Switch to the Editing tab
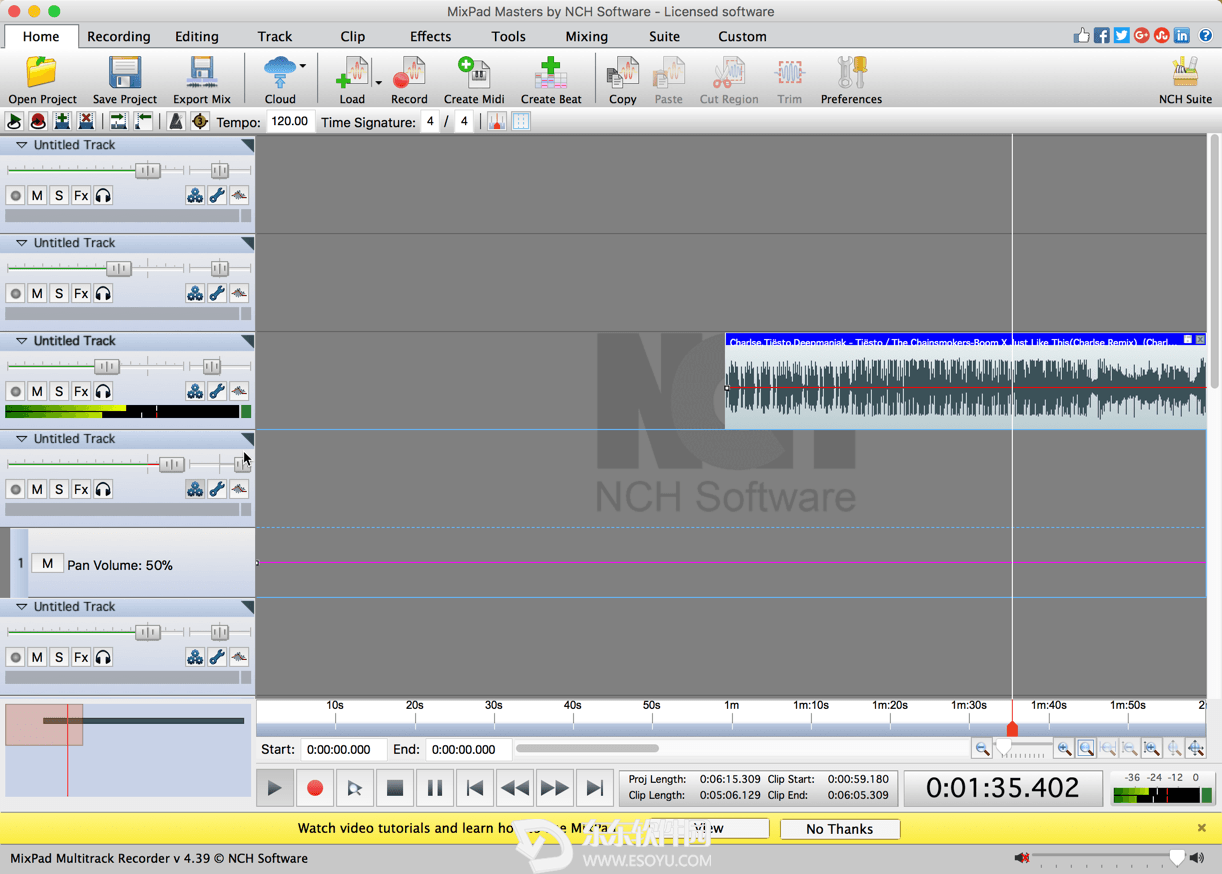This screenshot has height=874, width=1222. pos(196,36)
